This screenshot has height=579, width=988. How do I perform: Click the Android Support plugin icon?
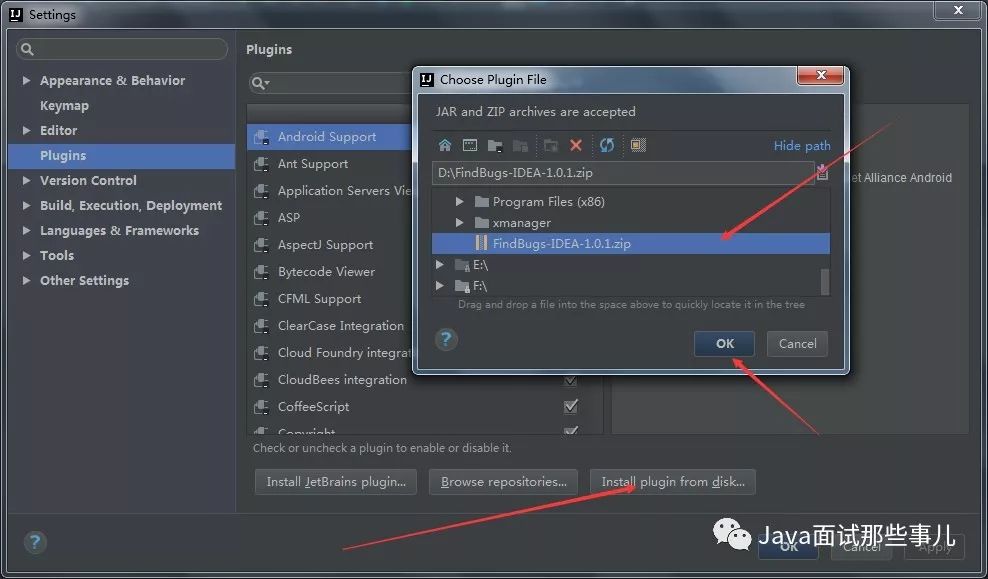(261, 137)
